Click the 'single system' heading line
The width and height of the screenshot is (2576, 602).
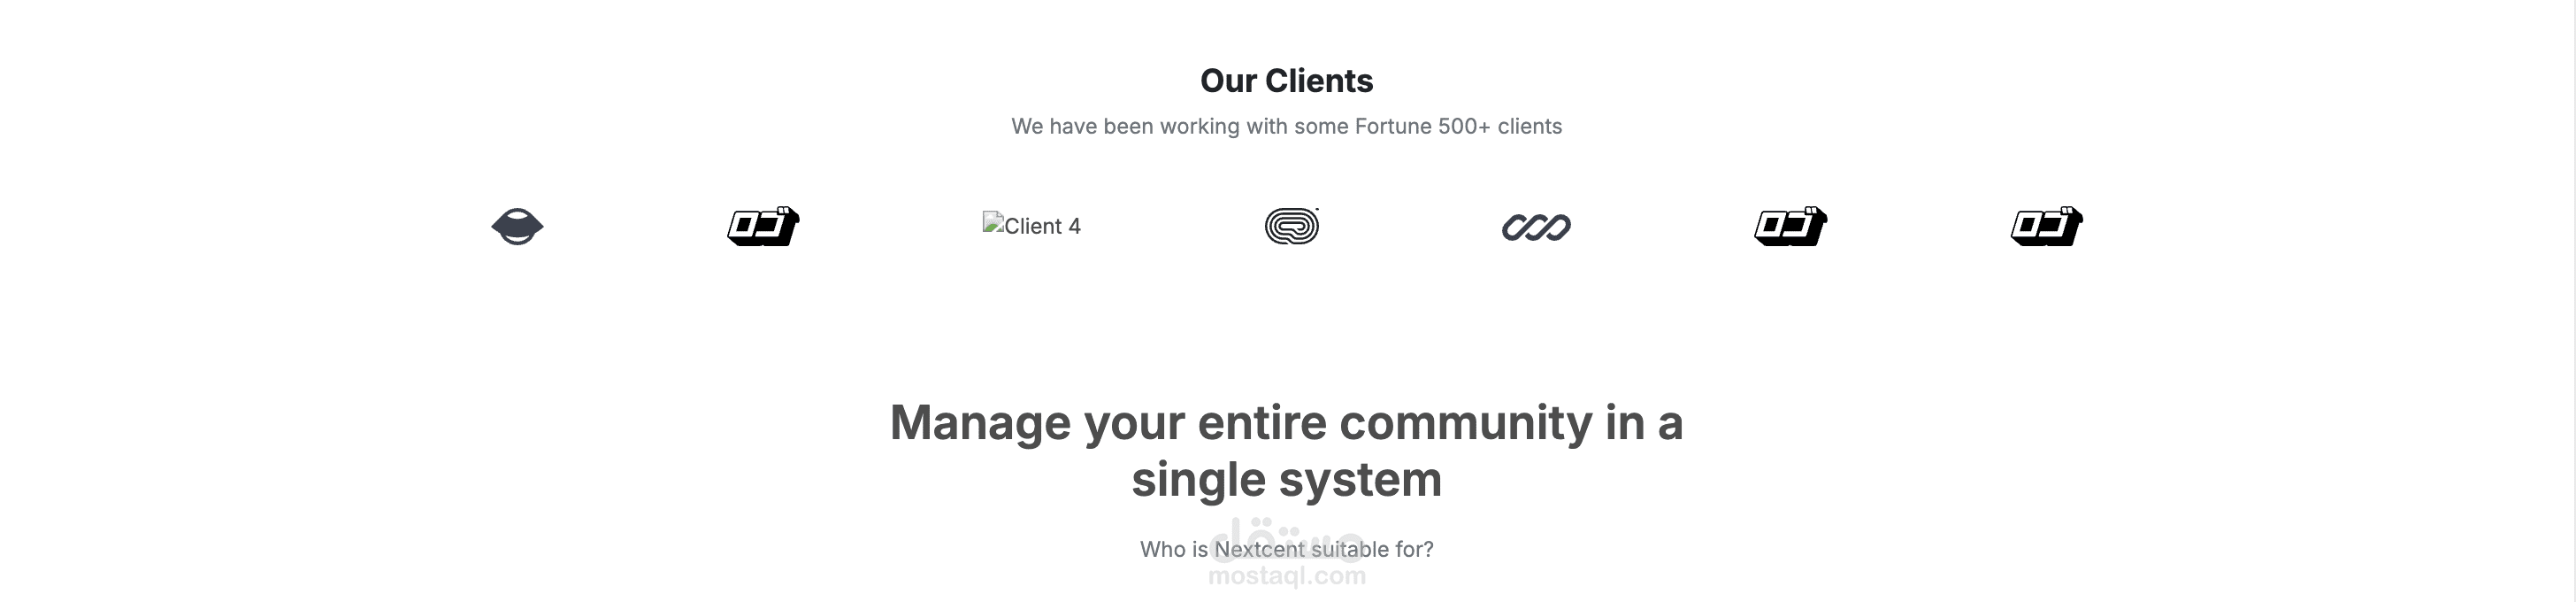point(1286,480)
